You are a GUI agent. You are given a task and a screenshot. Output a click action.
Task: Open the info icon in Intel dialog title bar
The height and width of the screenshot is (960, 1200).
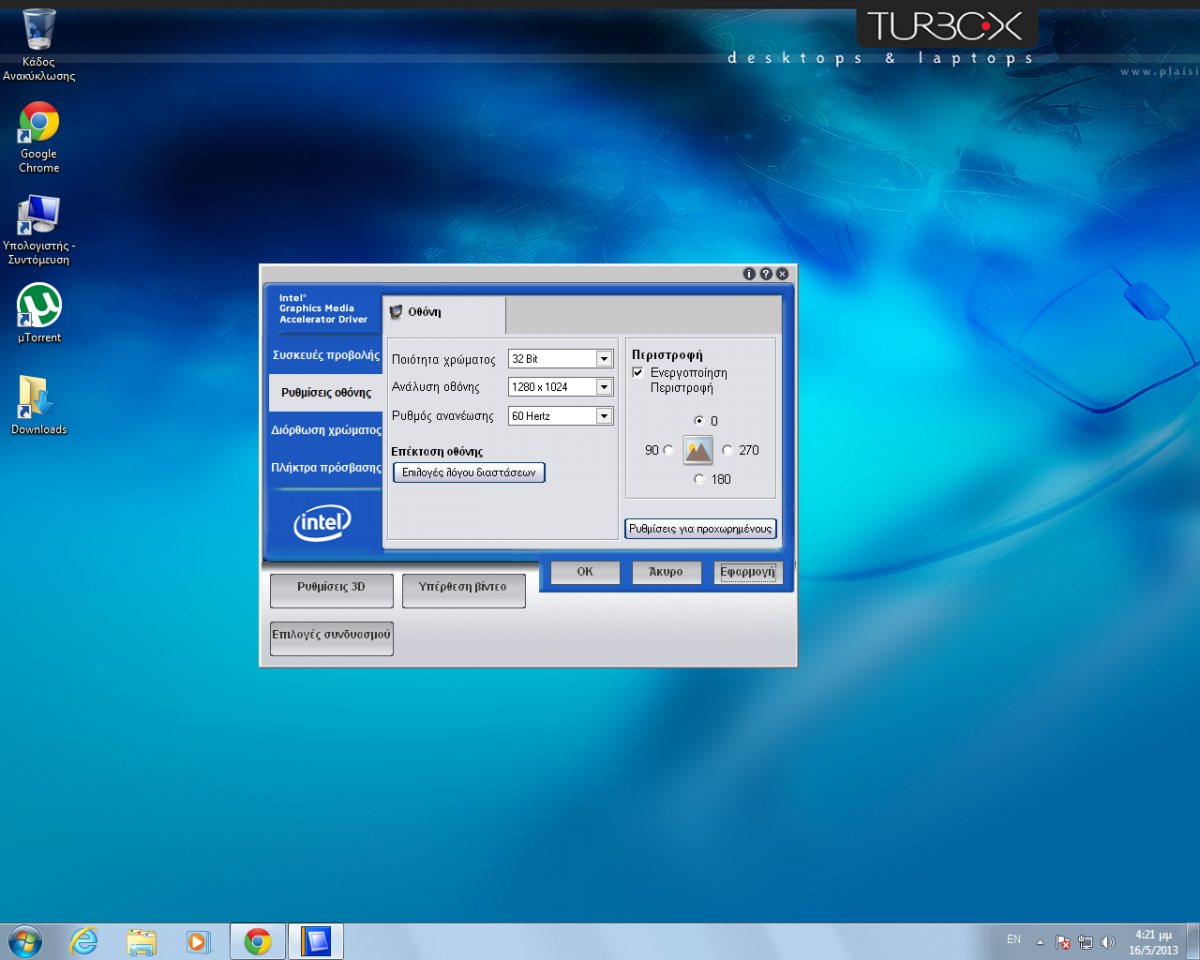click(749, 273)
